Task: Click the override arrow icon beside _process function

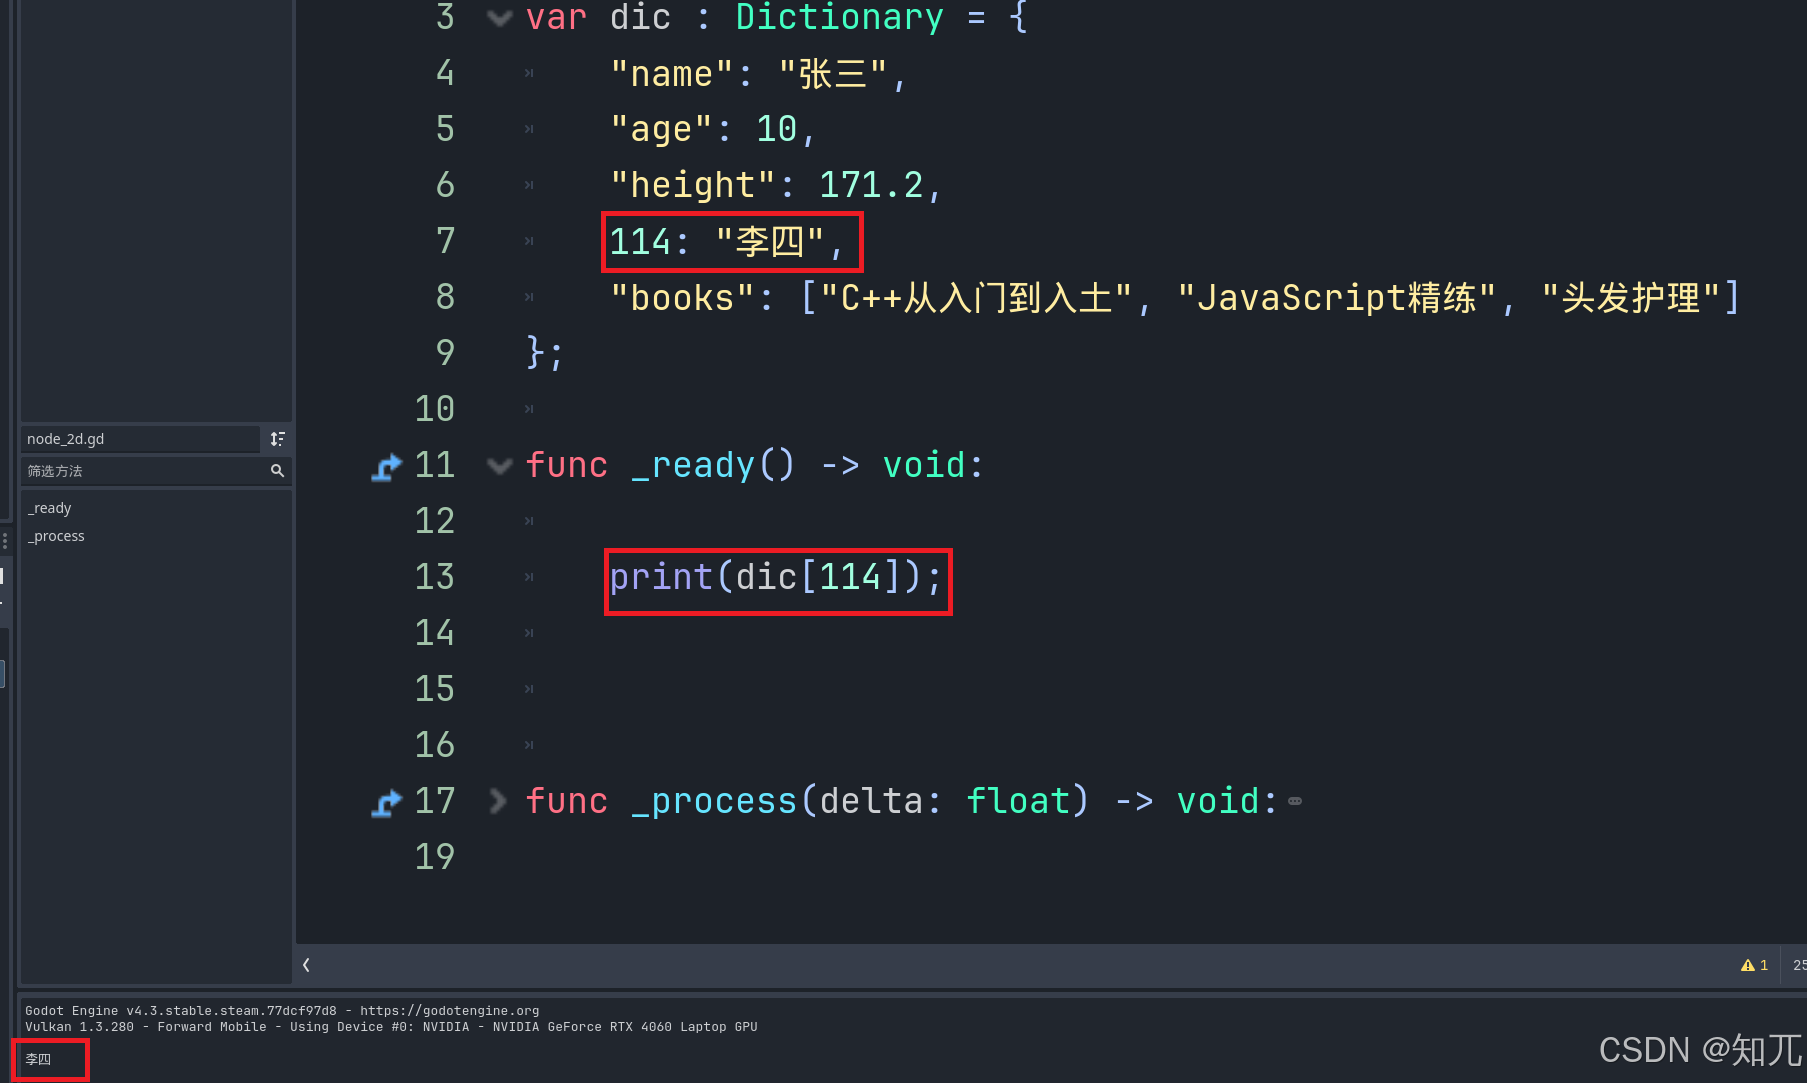Action: point(386,801)
